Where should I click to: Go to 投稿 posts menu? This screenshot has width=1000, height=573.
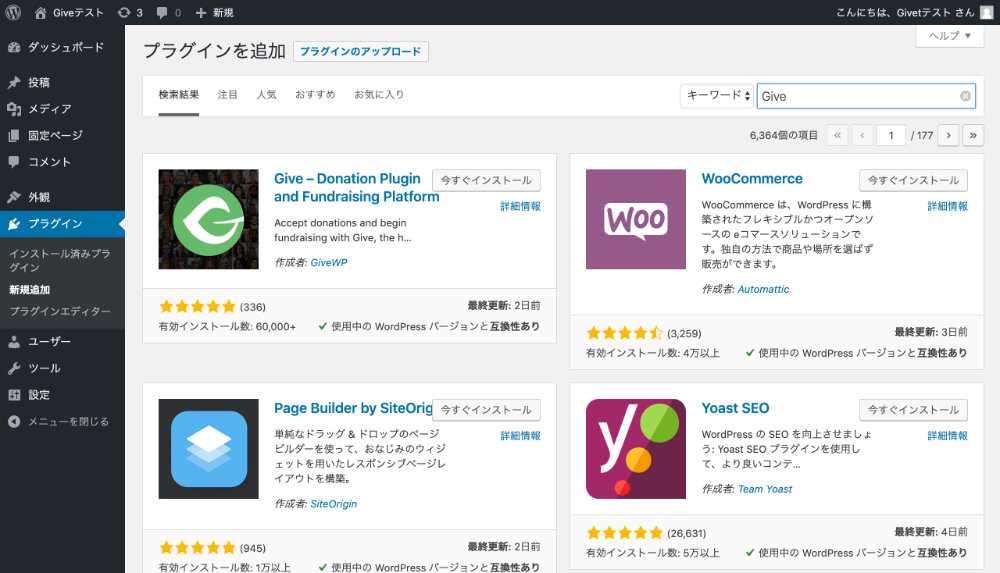62,82
